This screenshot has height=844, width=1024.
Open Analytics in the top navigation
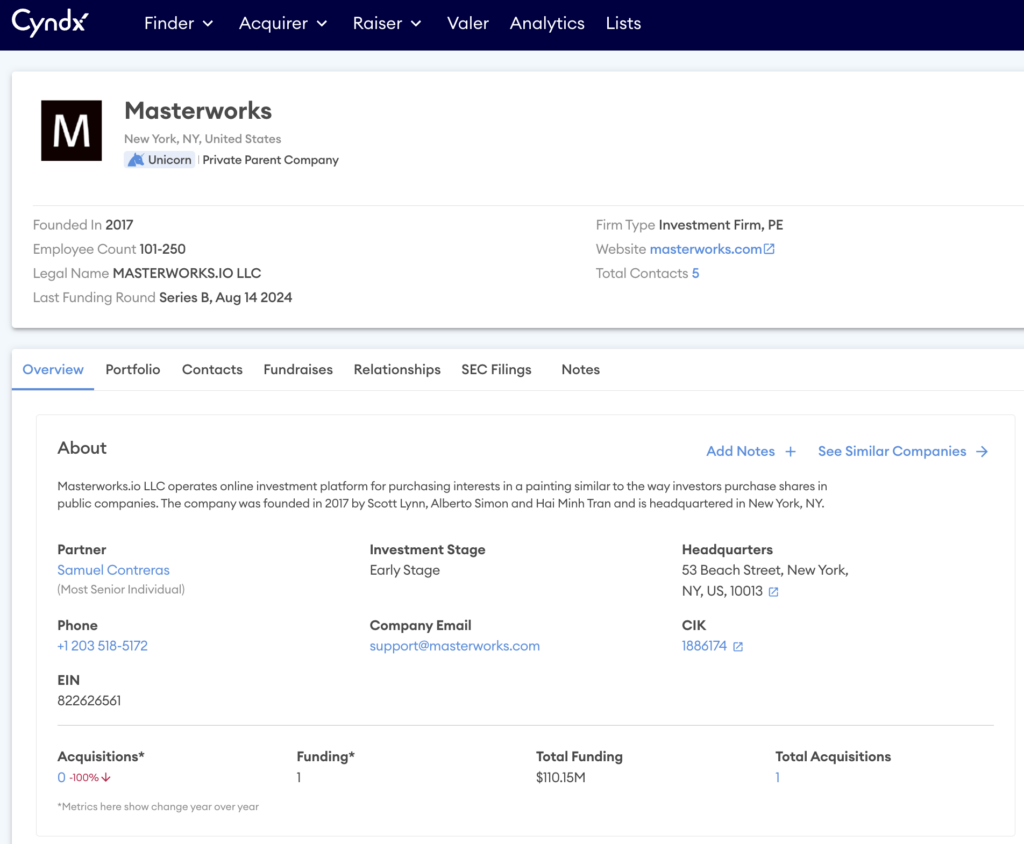(547, 24)
